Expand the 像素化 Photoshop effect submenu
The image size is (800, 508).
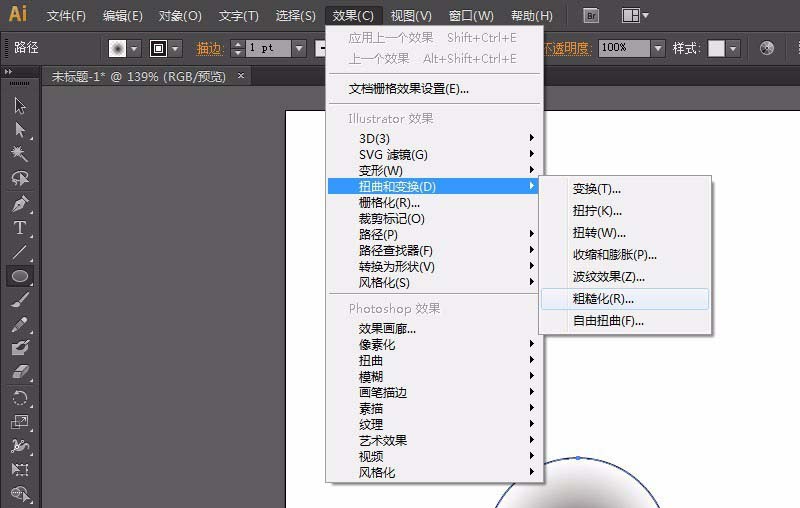434,345
